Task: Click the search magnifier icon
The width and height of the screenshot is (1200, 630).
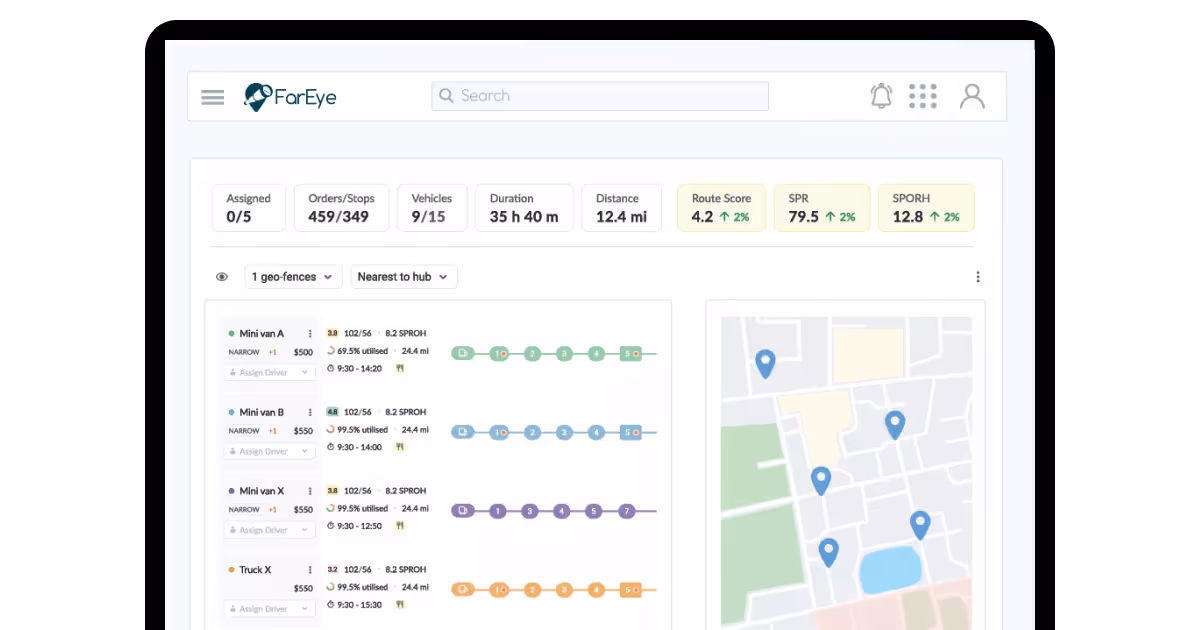Action: click(447, 96)
